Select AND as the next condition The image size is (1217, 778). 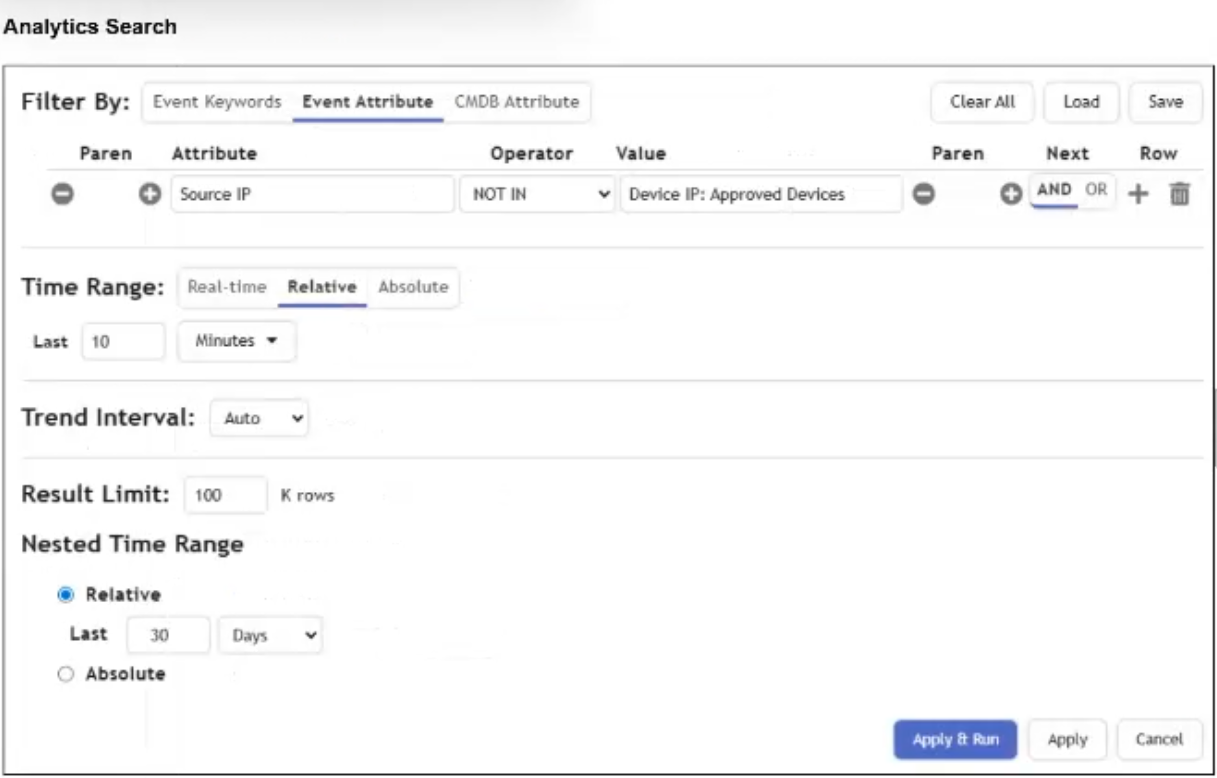click(1054, 191)
